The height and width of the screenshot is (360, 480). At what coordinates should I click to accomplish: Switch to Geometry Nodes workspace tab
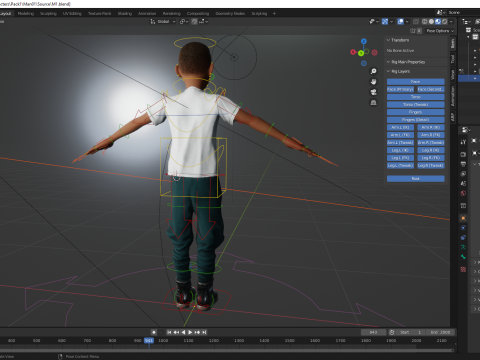(x=230, y=14)
